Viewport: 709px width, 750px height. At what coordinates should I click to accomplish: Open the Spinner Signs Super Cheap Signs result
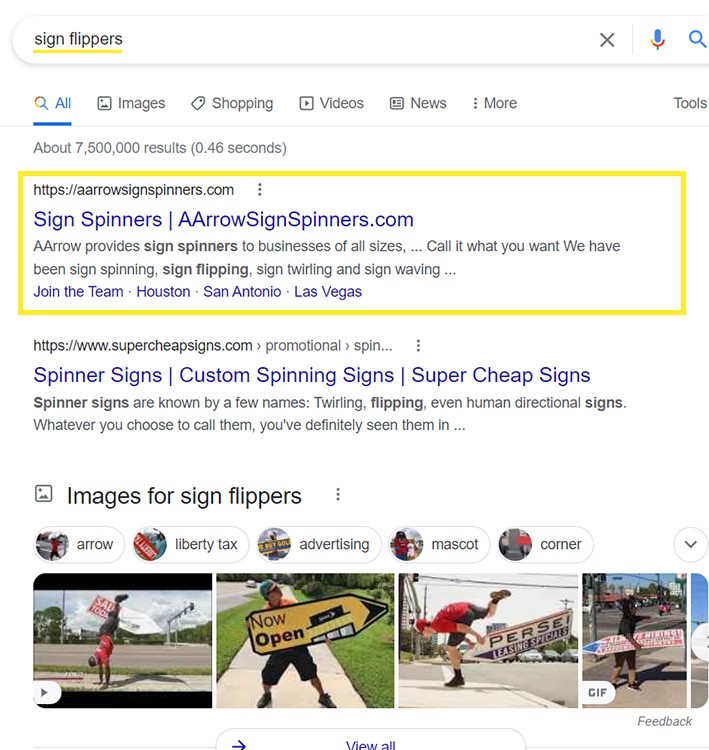pos(312,375)
